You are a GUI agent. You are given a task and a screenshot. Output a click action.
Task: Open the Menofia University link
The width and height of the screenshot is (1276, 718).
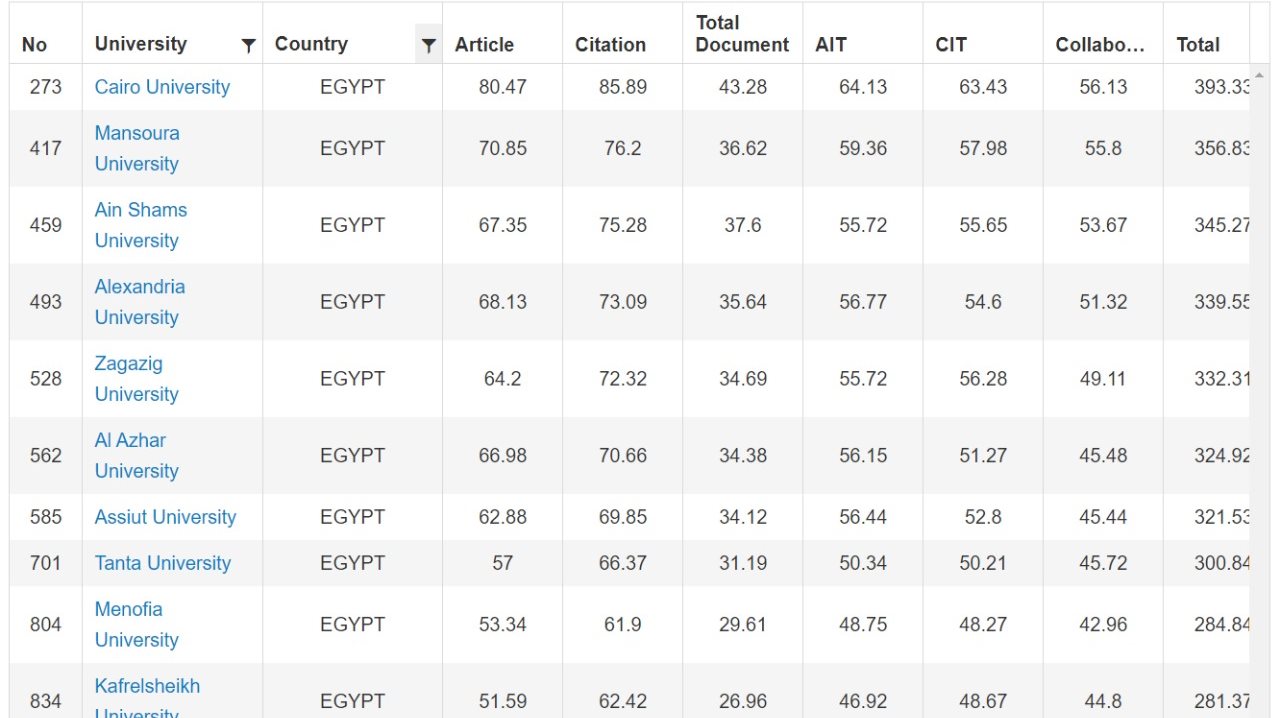(x=136, y=624)
